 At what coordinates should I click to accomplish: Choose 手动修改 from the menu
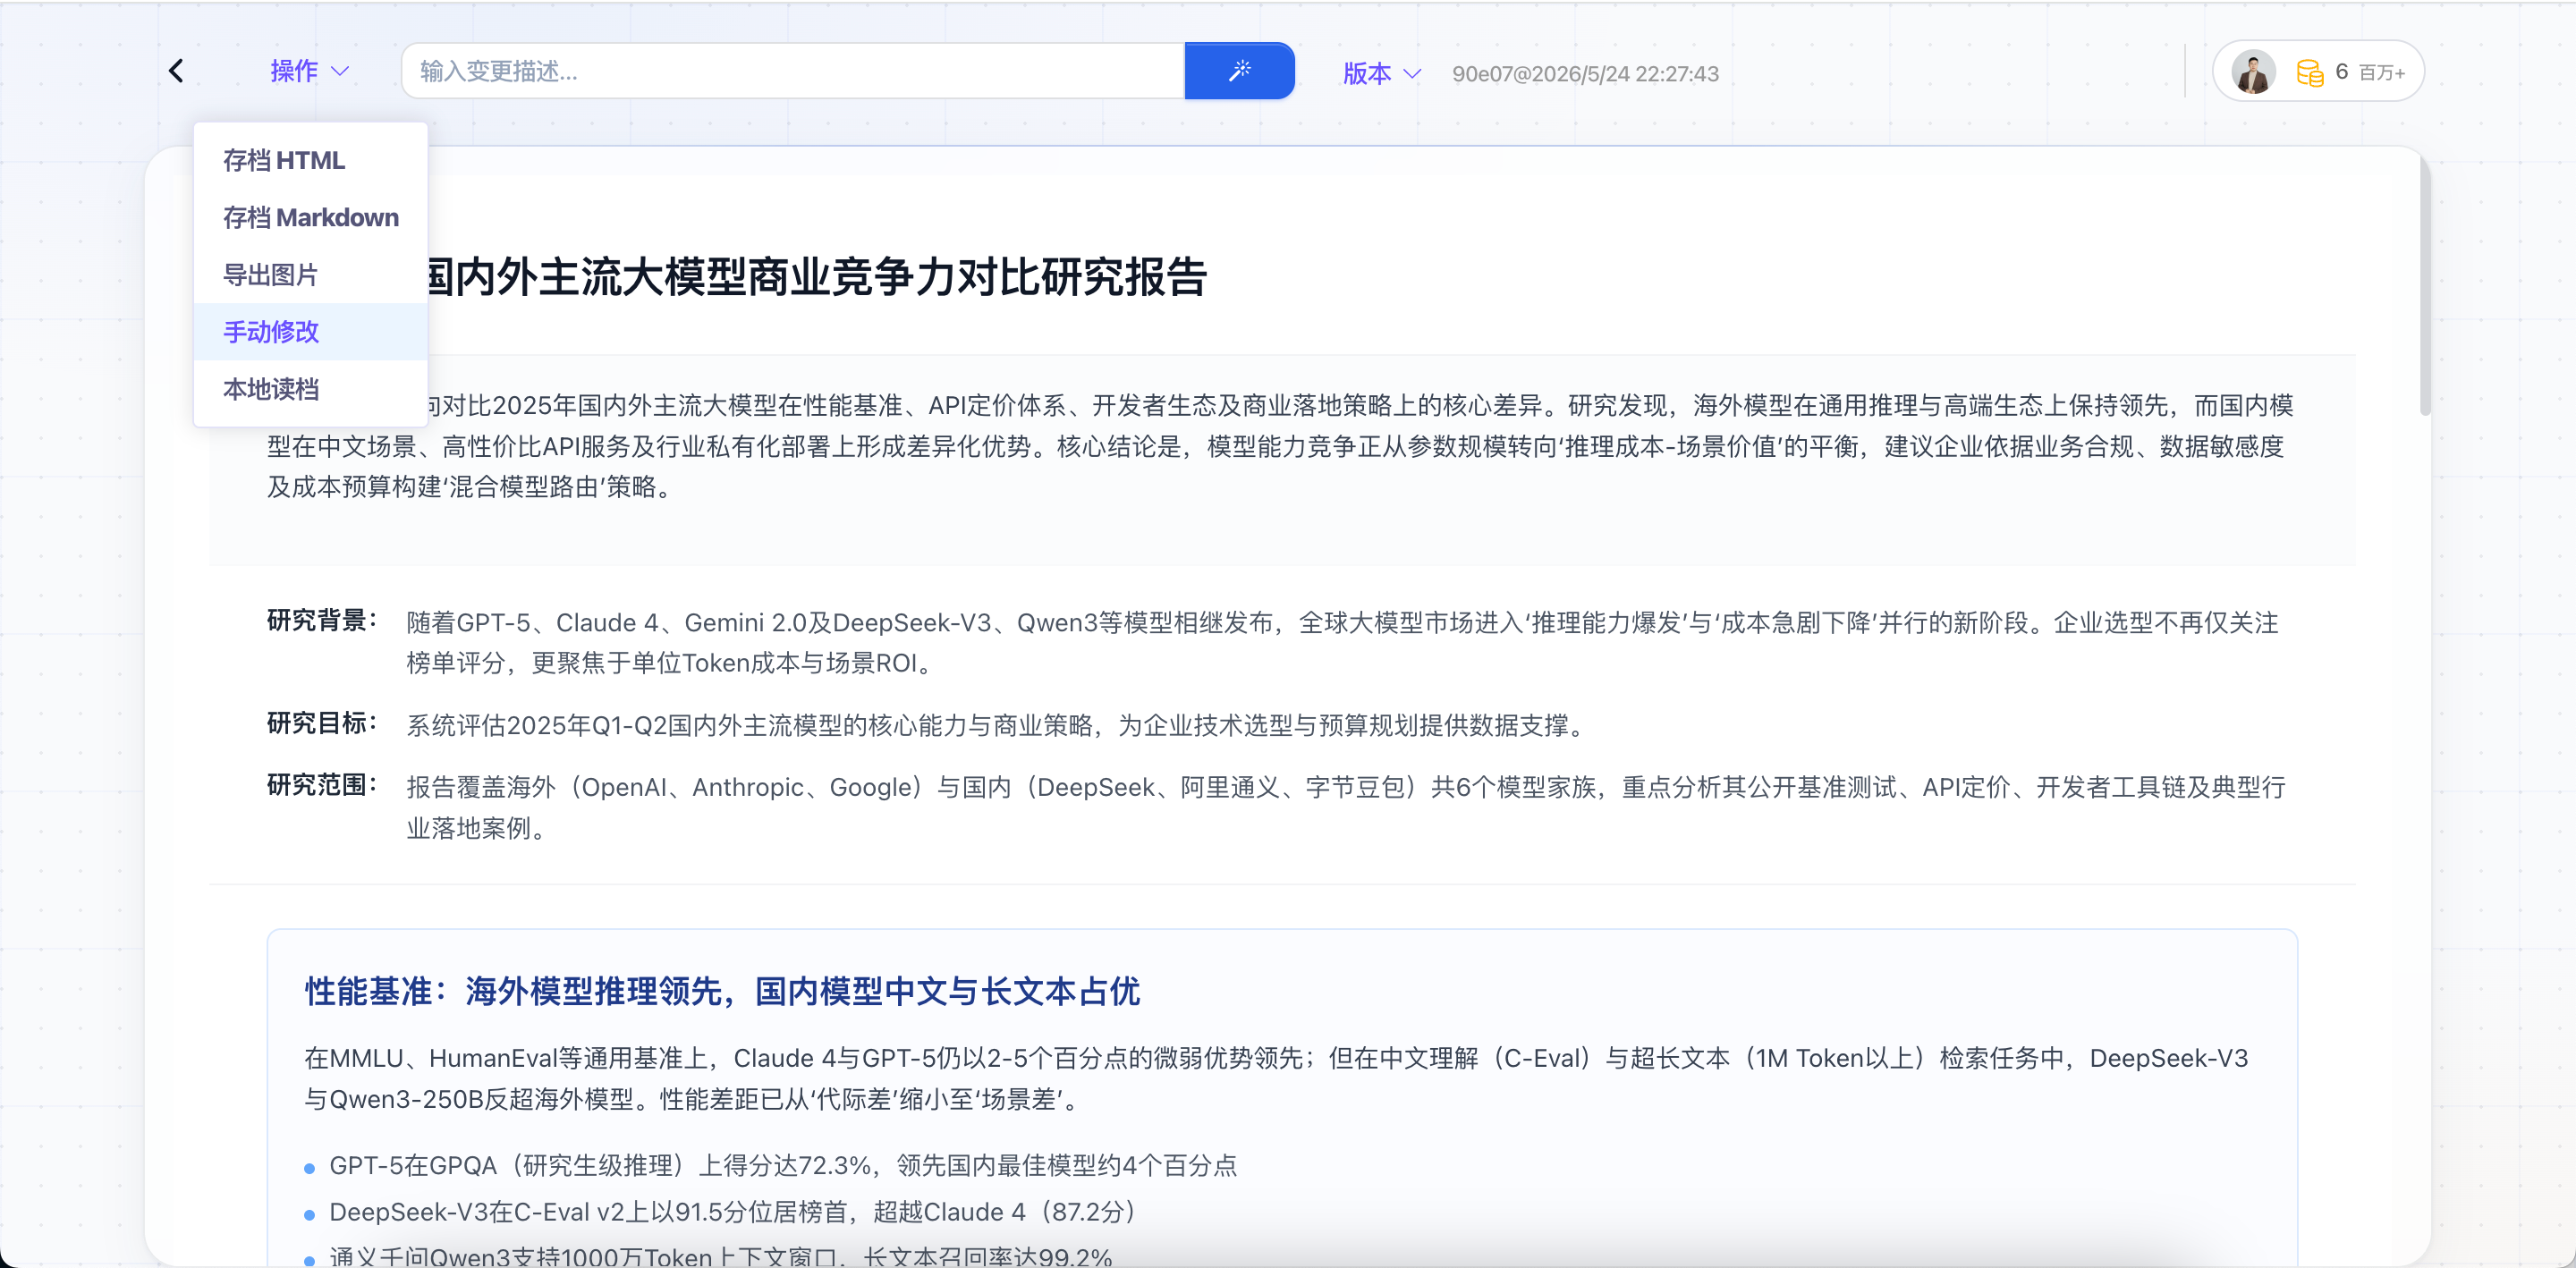tap(310, 331)
